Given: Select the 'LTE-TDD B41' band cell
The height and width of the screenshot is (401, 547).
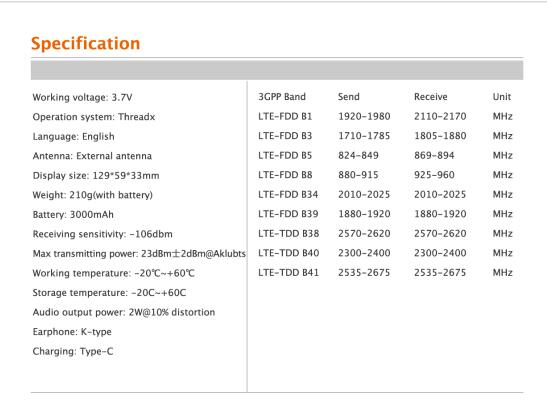Looking at the screenshot, I should coord(289,273).
